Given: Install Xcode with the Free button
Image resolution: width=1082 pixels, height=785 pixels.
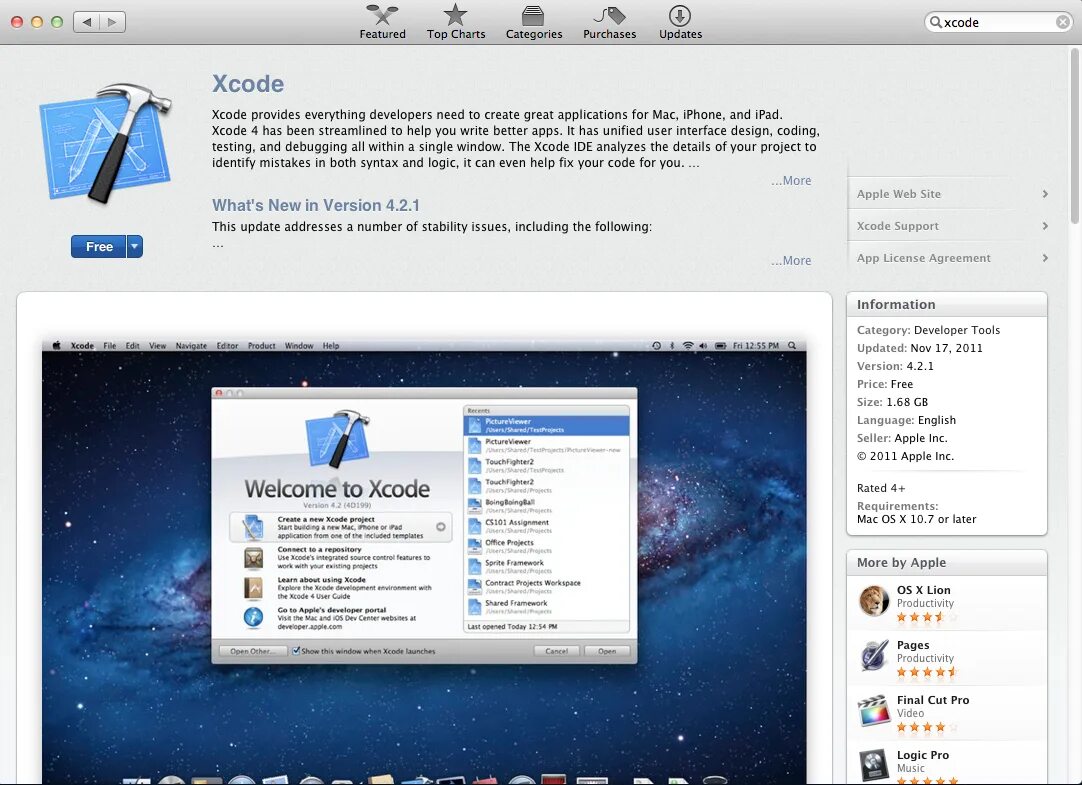Looking at the screenshot, I should click(99, 246).
